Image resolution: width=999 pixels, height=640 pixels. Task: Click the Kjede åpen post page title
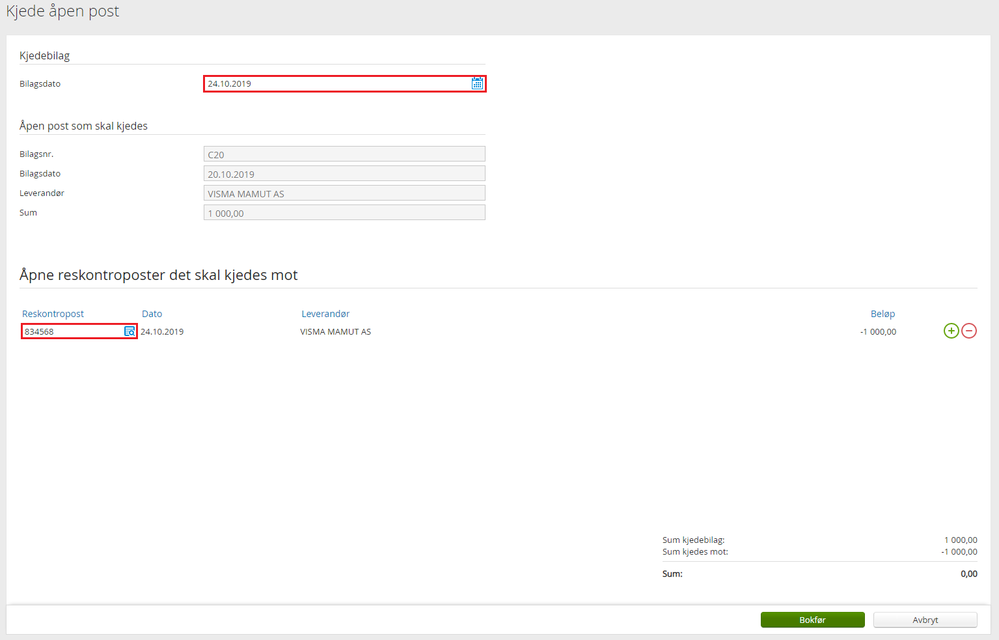tap(62, 11)
